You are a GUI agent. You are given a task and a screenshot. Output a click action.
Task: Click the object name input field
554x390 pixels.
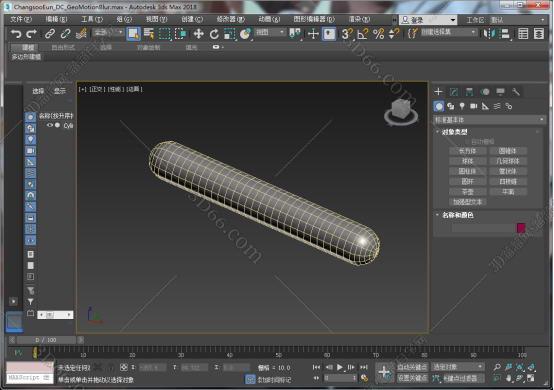click(483, 228)
